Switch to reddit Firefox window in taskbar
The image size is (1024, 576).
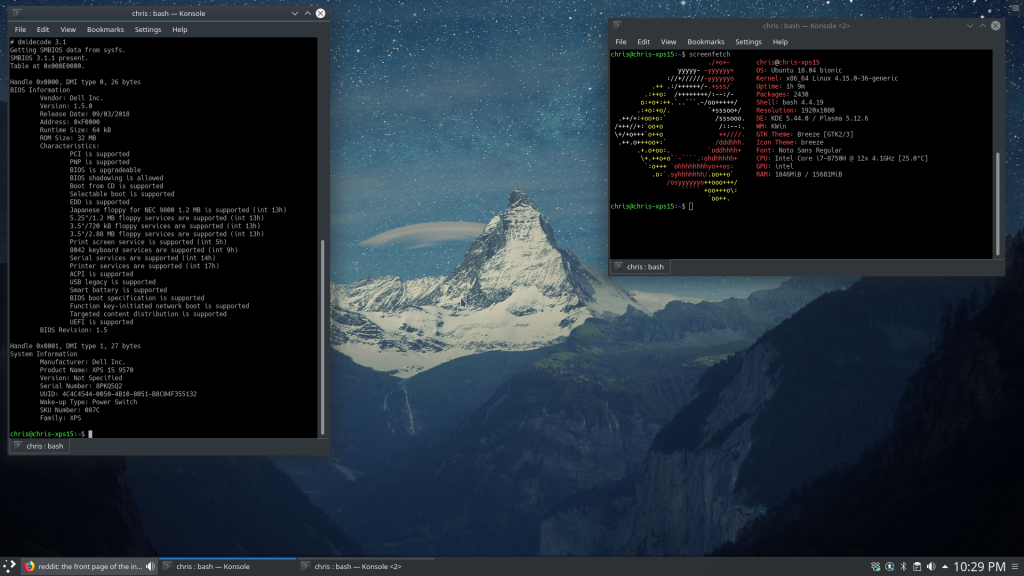[90, 566]
